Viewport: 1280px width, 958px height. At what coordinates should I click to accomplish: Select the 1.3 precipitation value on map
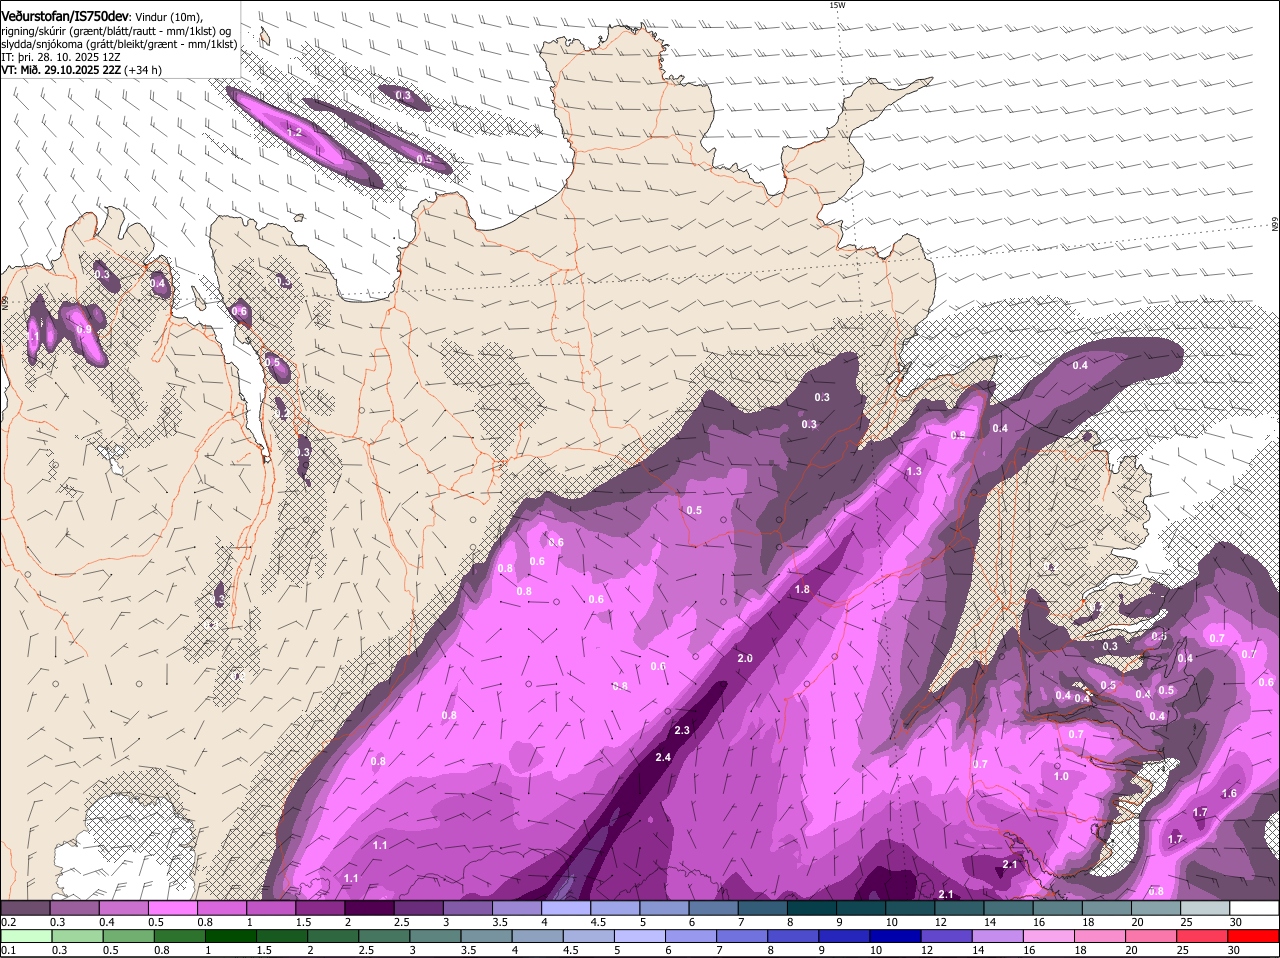[914, 471]
